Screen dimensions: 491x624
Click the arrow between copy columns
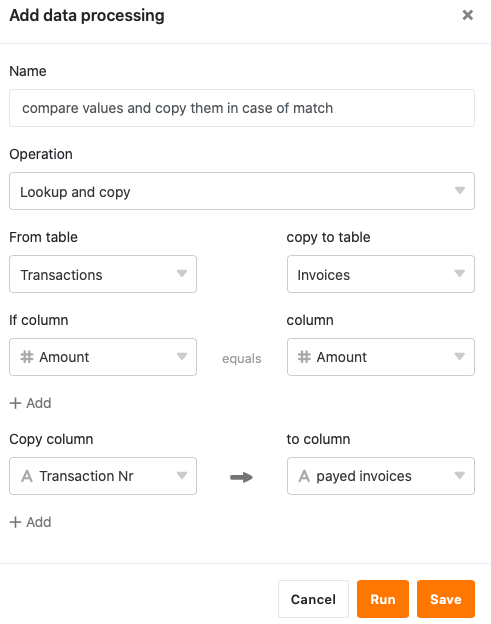[x=242, y=477]
